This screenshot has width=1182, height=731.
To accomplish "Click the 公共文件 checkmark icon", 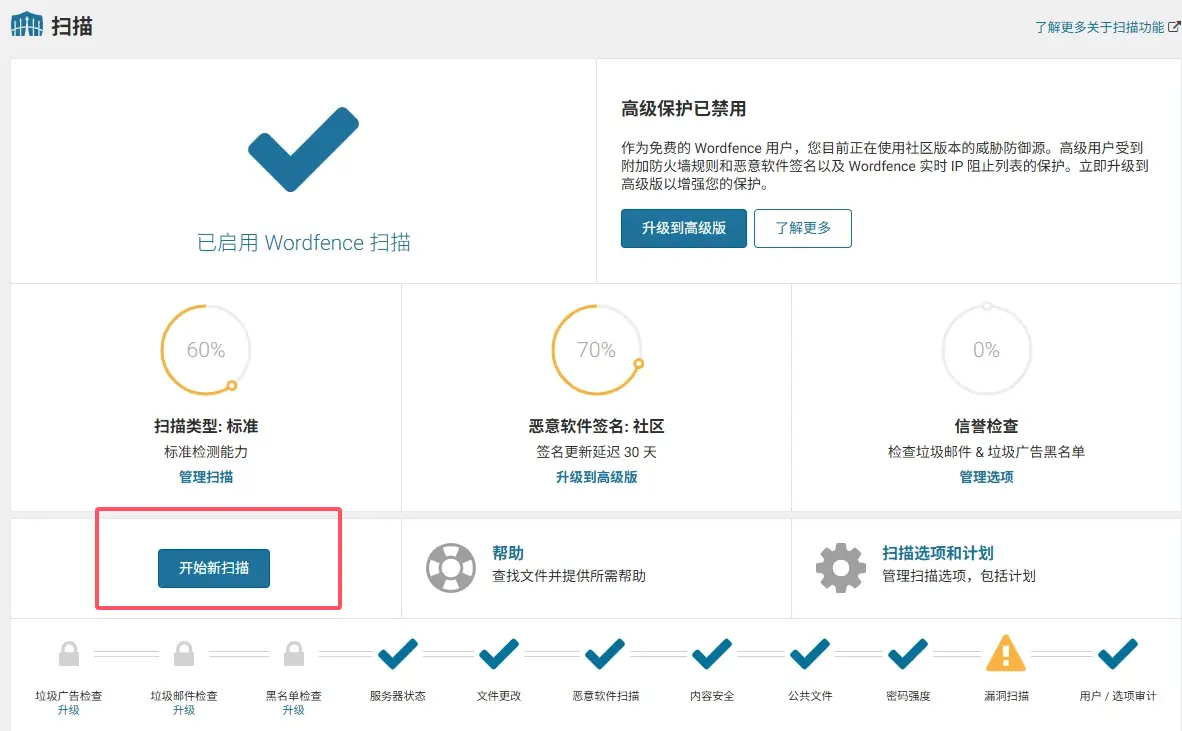I will coord(810,653).
